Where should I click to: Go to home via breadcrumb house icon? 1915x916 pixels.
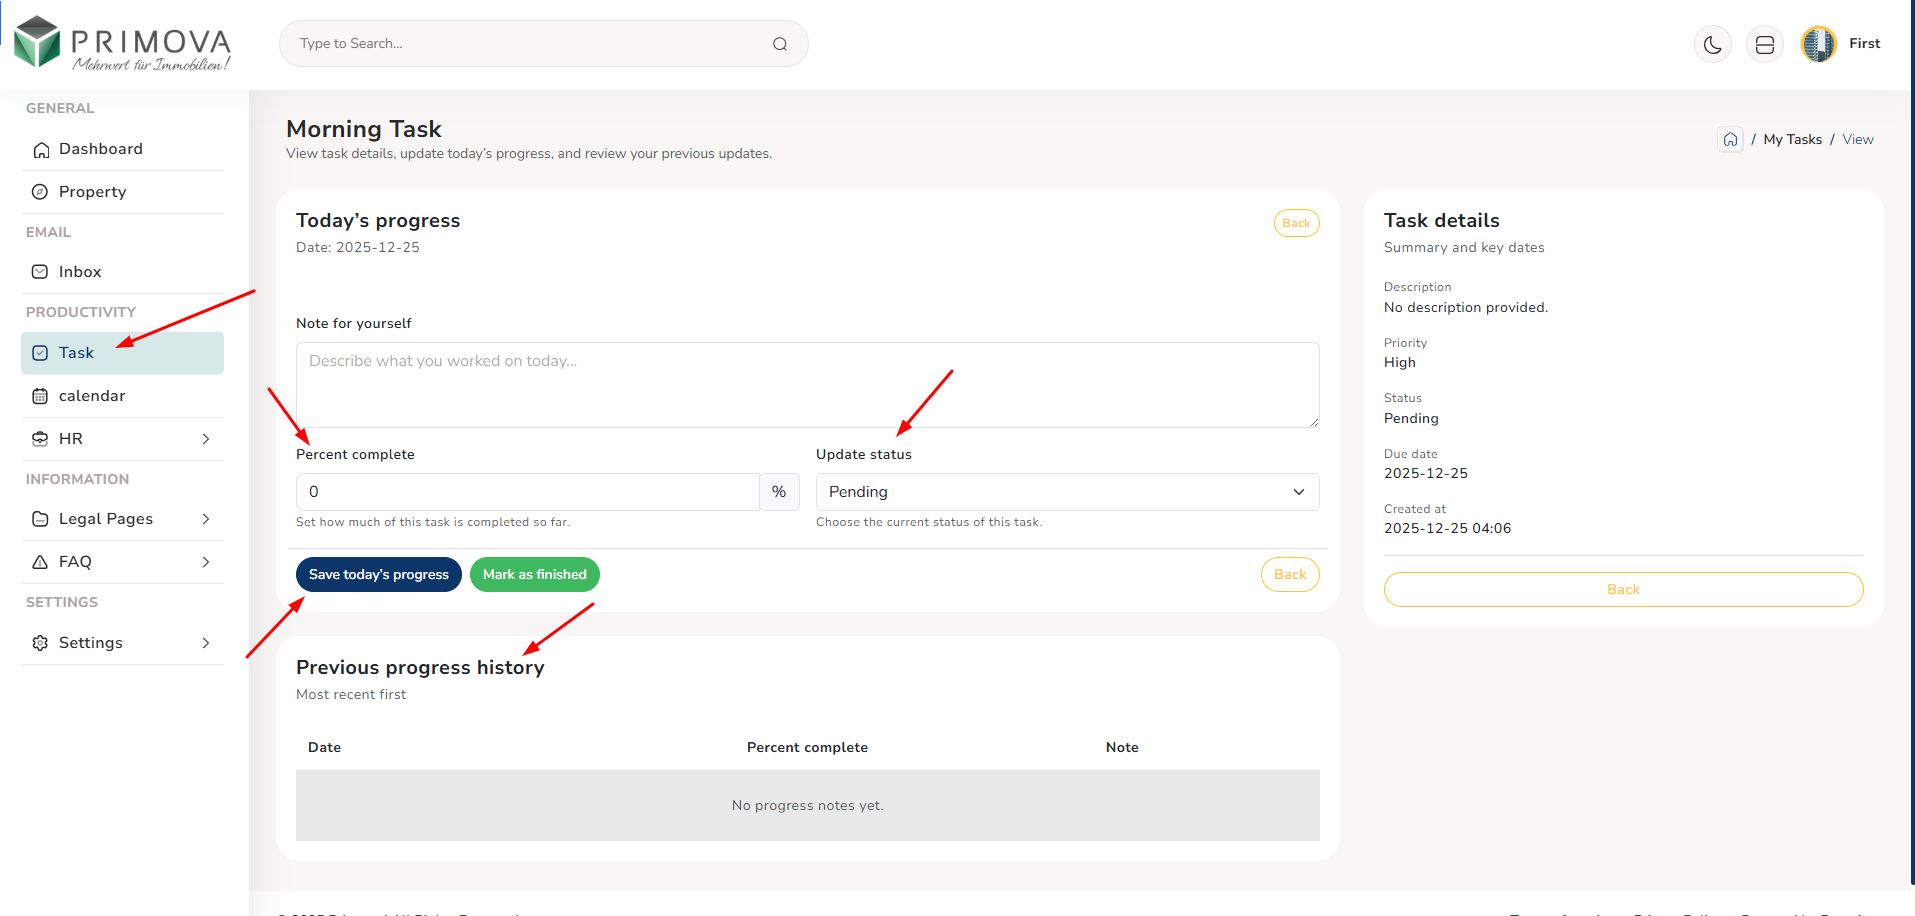[x=1730, y=139]
